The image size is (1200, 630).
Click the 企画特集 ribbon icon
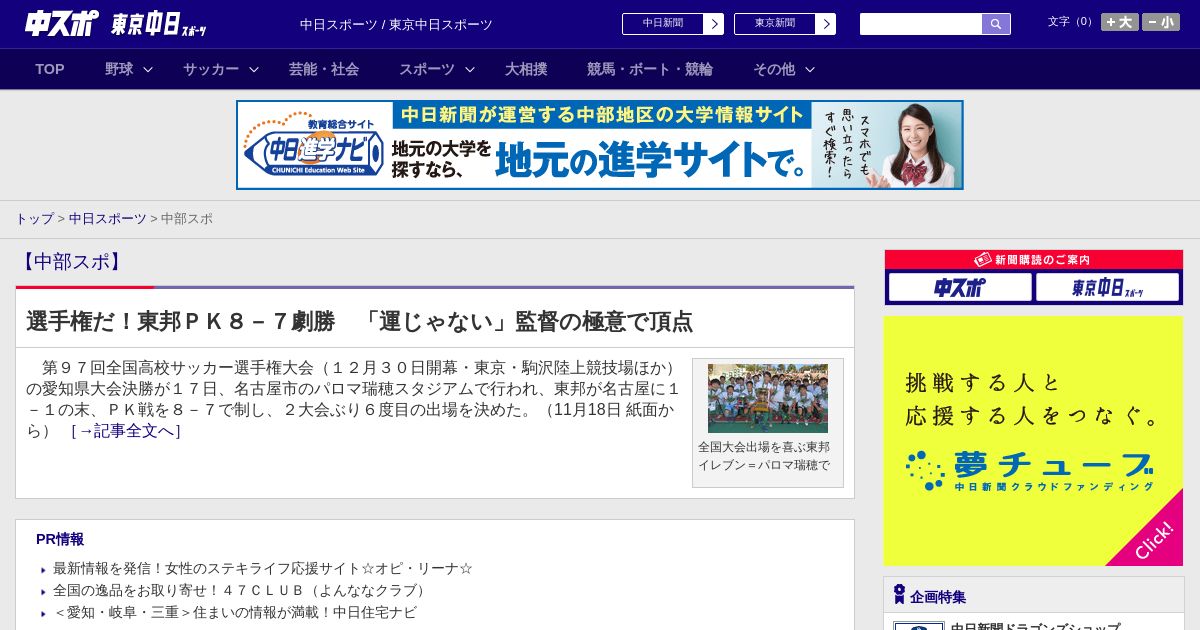coord(899,594)
